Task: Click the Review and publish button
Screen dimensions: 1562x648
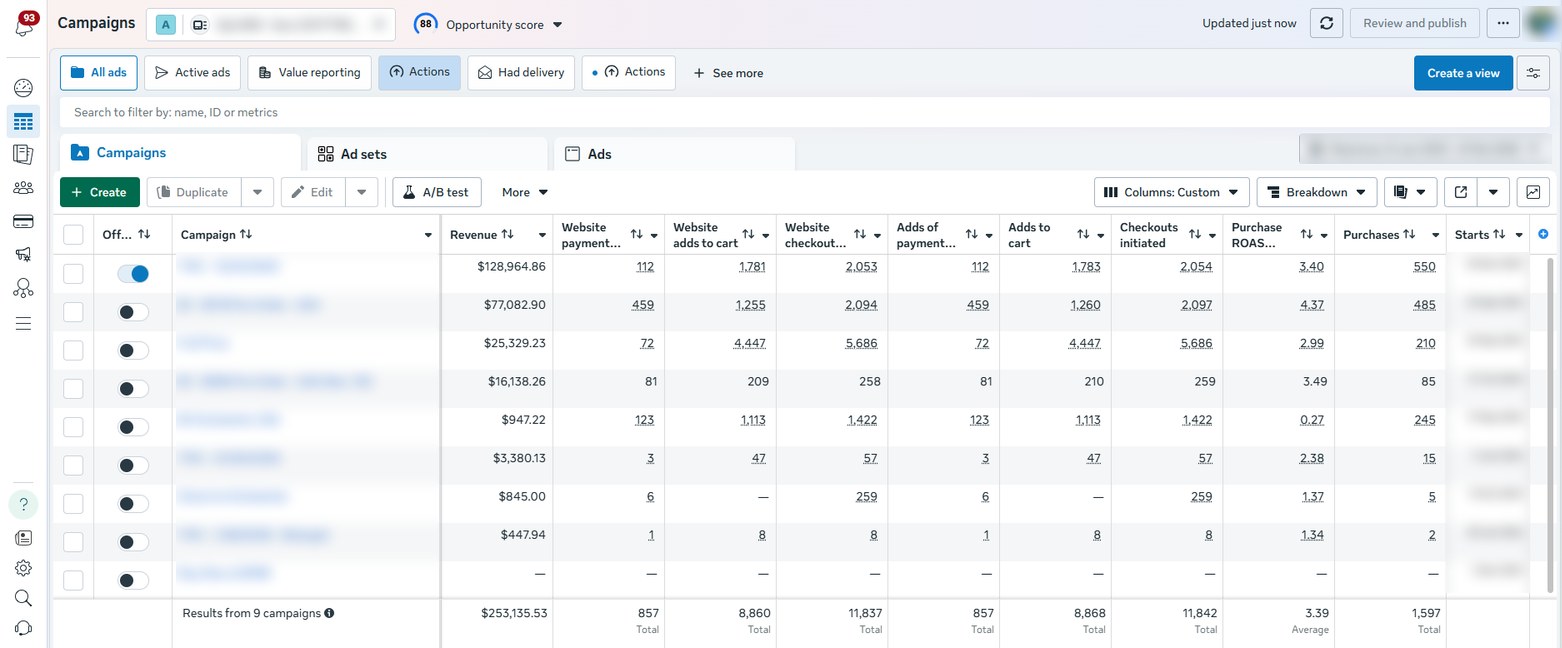Action: coord(1414,23)
